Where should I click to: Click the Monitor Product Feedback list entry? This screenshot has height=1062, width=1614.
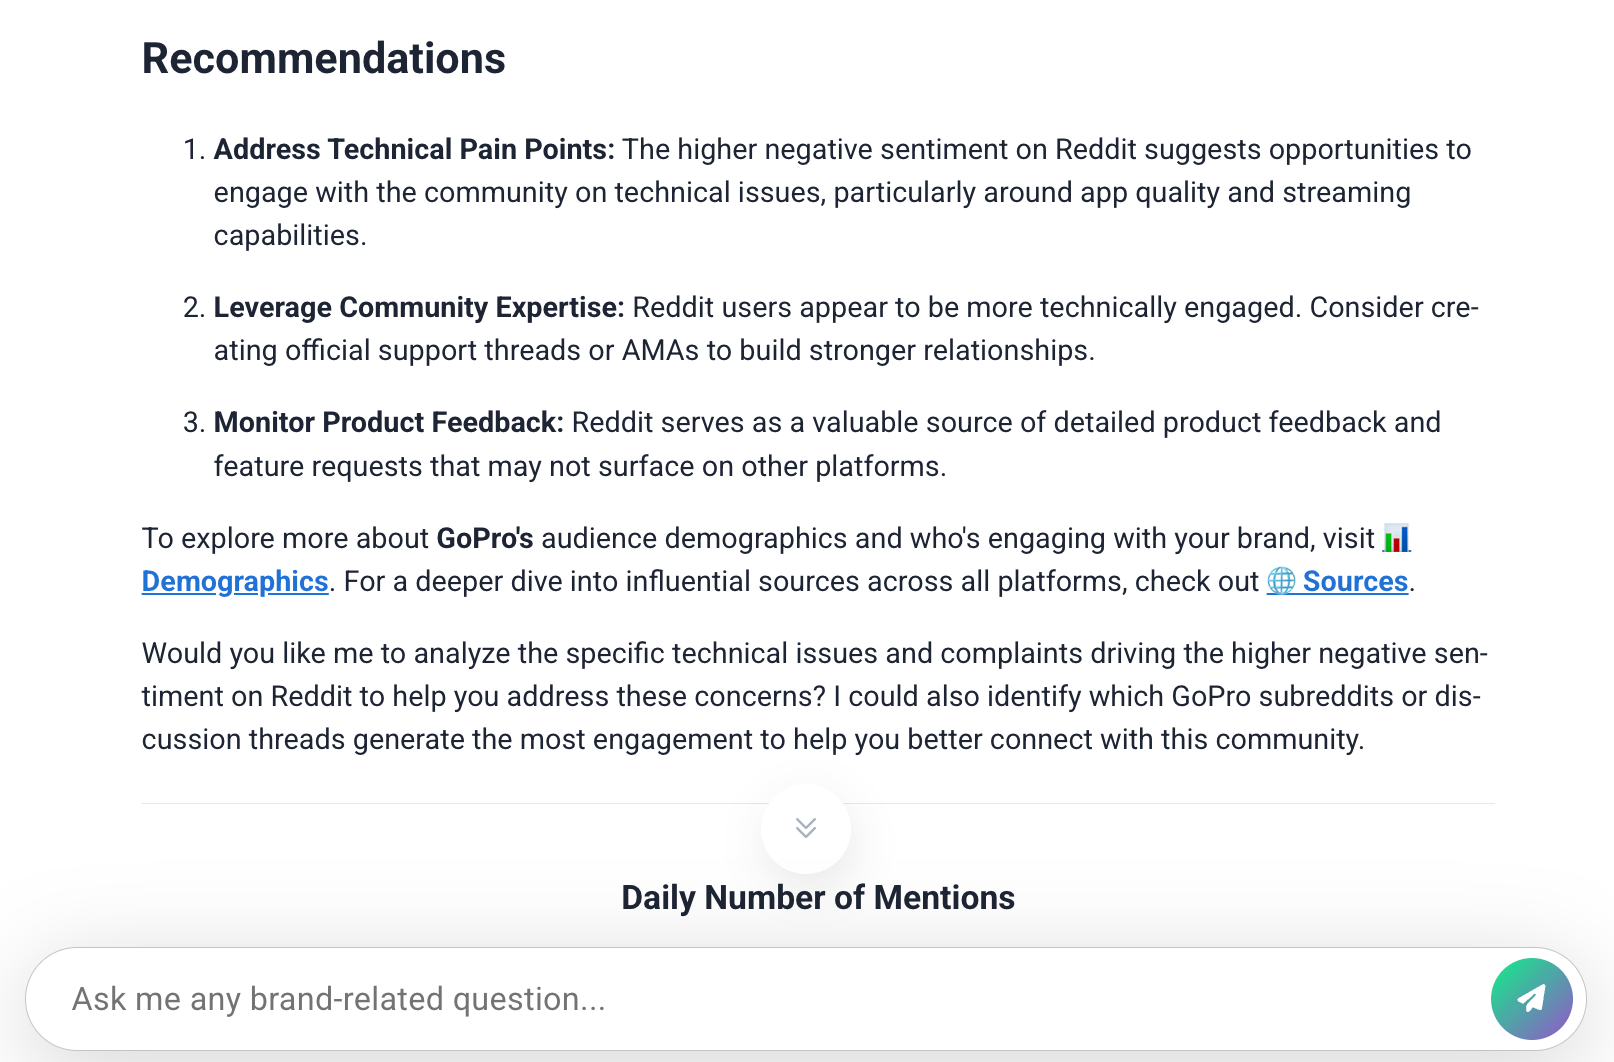click(x=388, y=422)
